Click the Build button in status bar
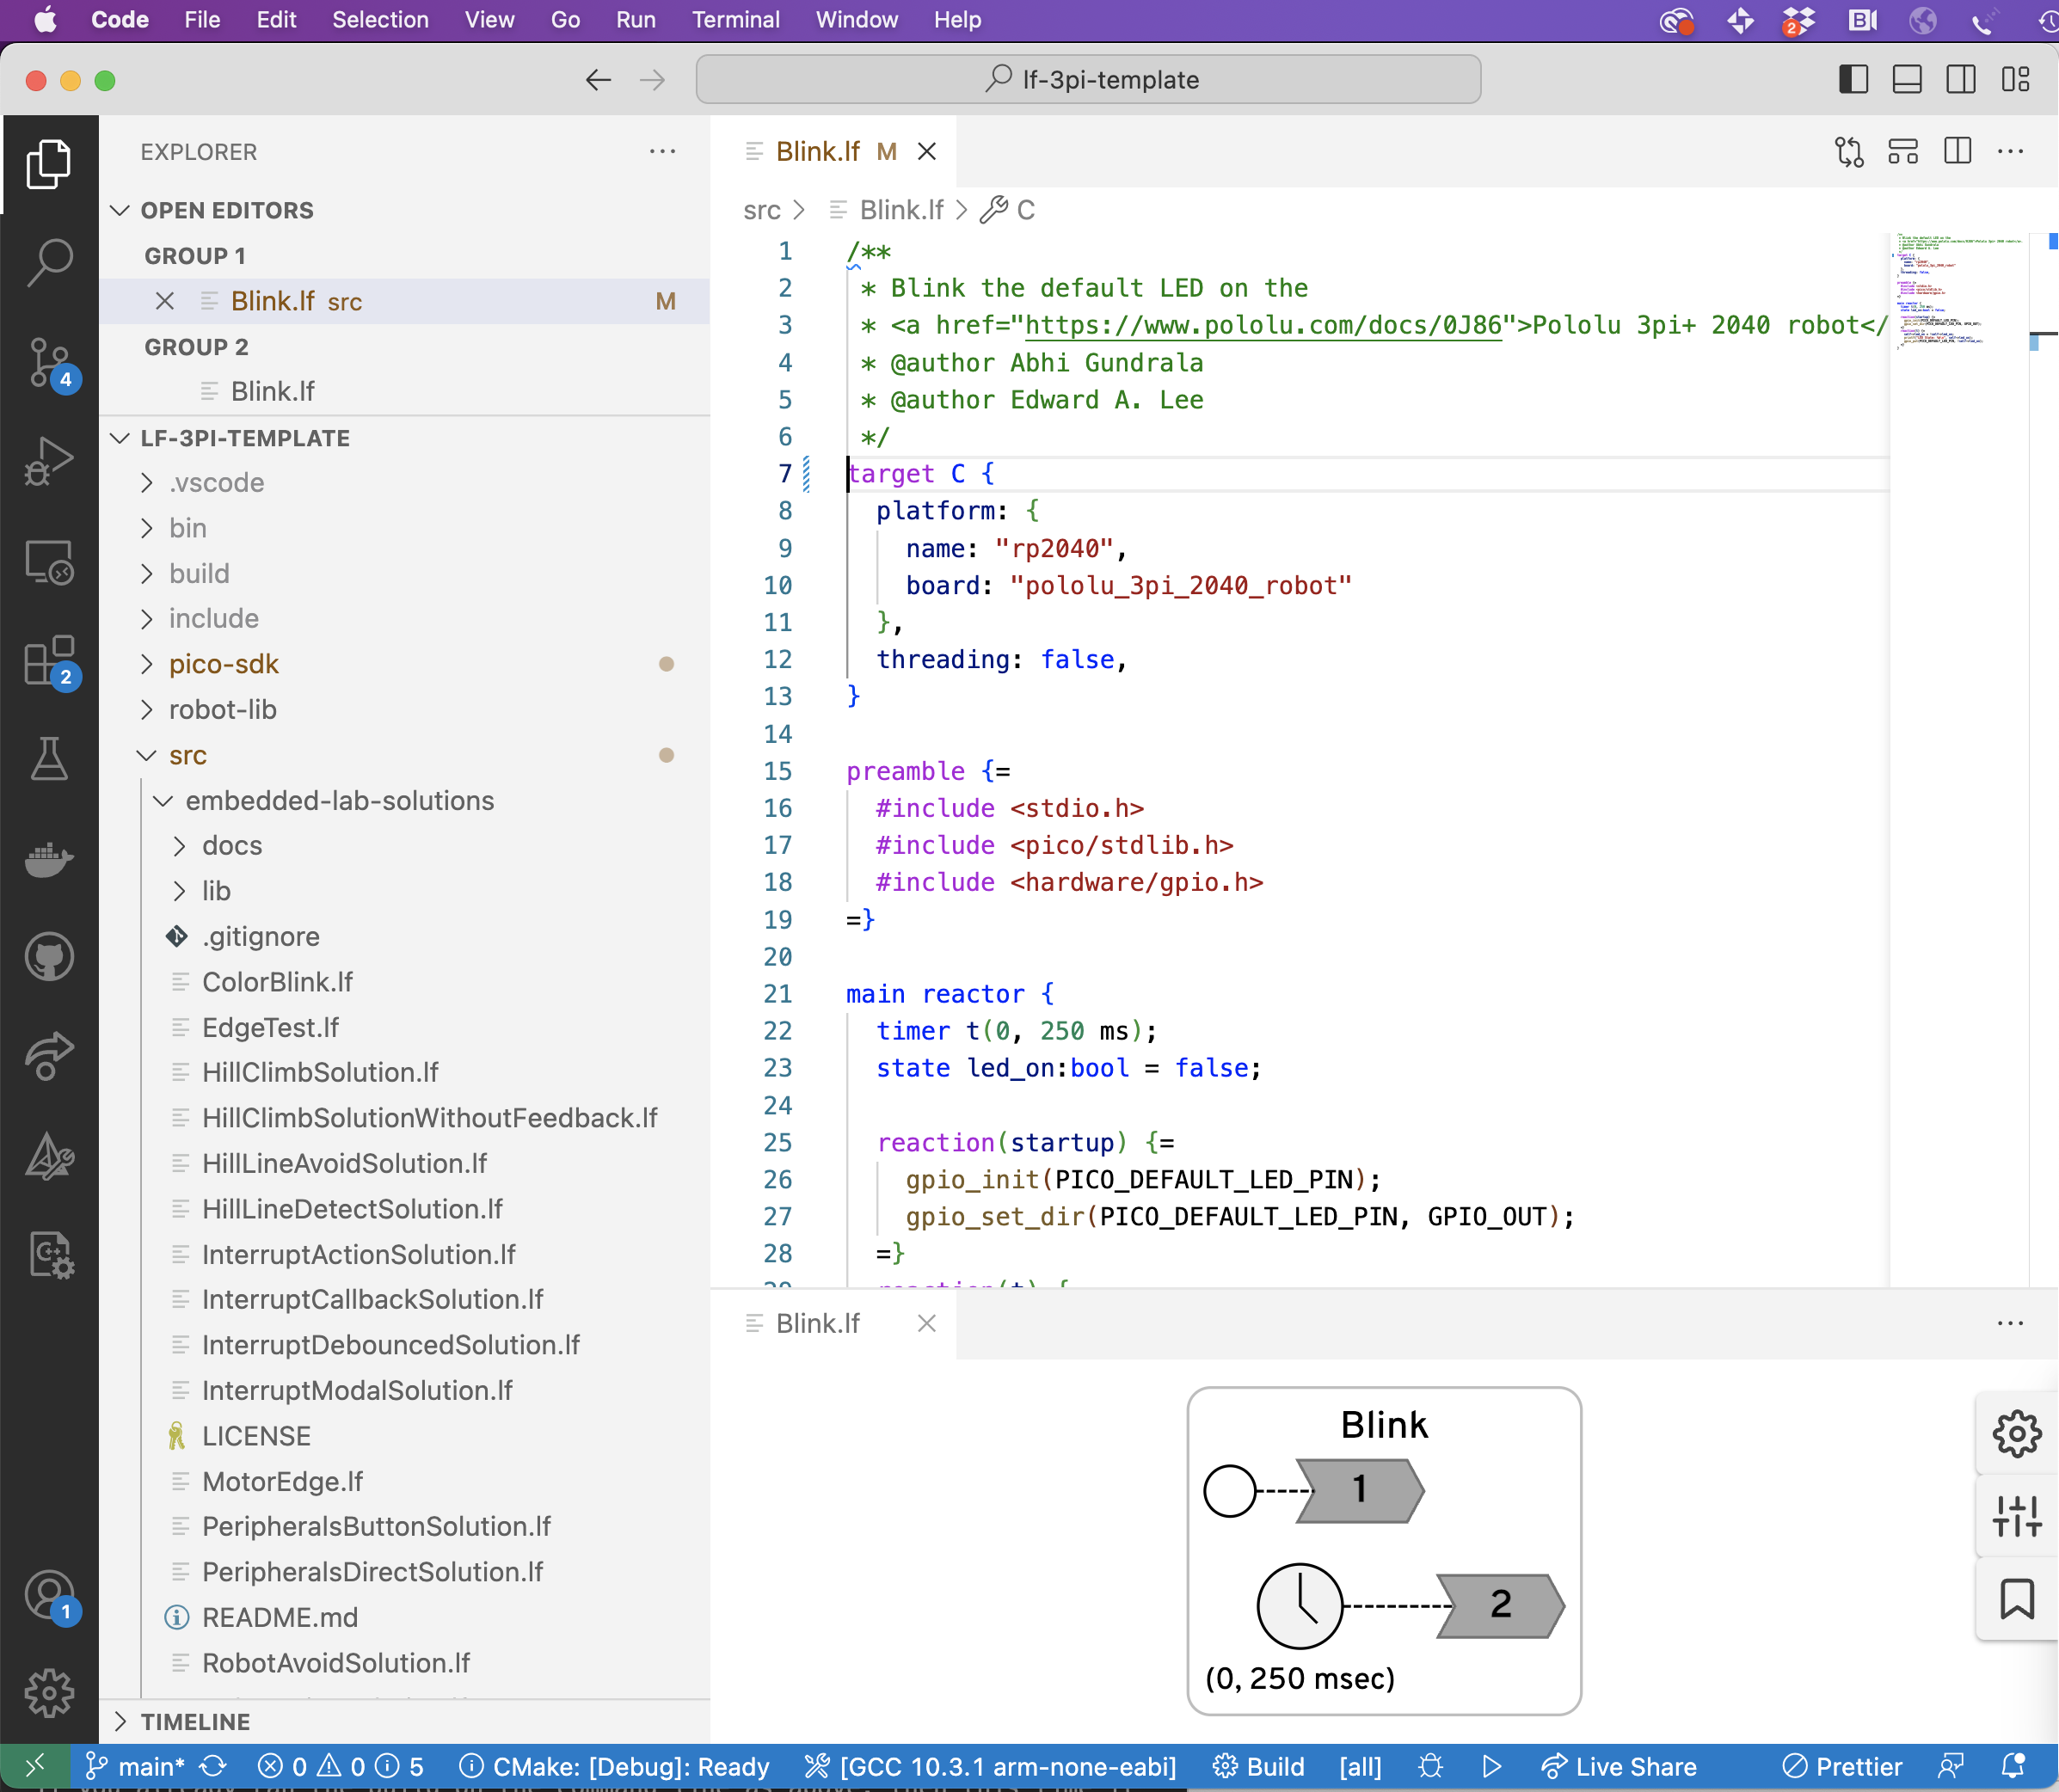This screenshot has height=1792, width=2059. [x=1266, y=1764]
